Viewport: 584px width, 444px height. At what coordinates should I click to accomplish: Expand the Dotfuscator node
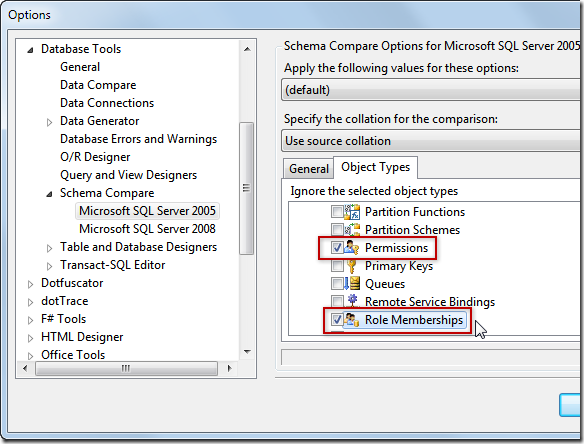[x=30, y=284]
